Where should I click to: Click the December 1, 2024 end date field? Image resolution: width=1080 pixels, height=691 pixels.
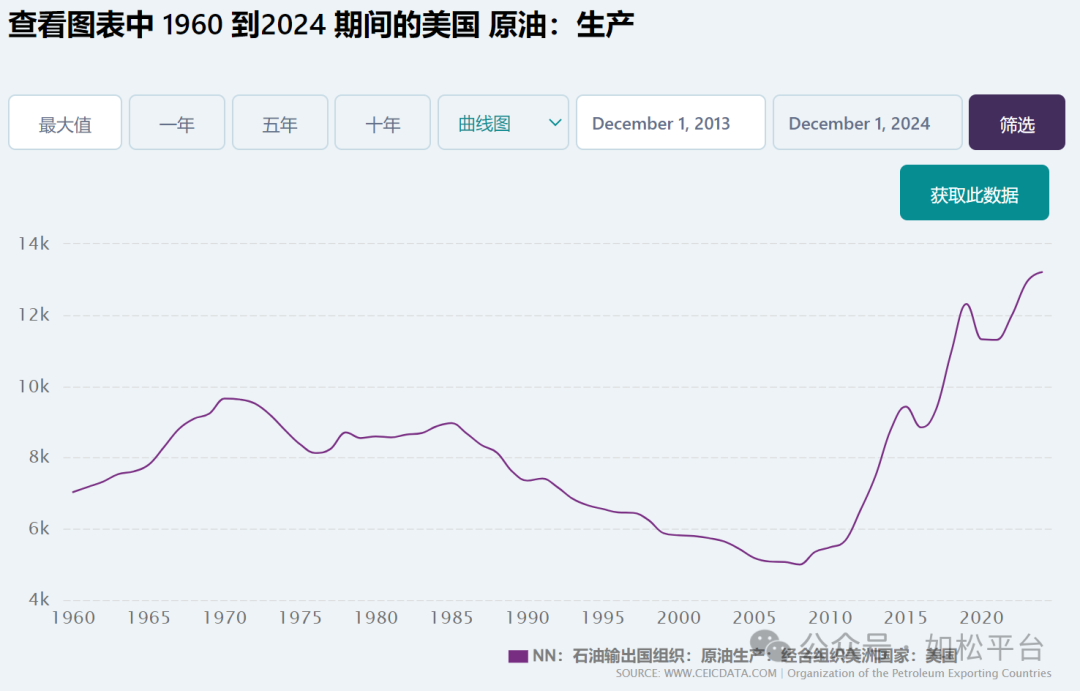click(x=867, y=123)
